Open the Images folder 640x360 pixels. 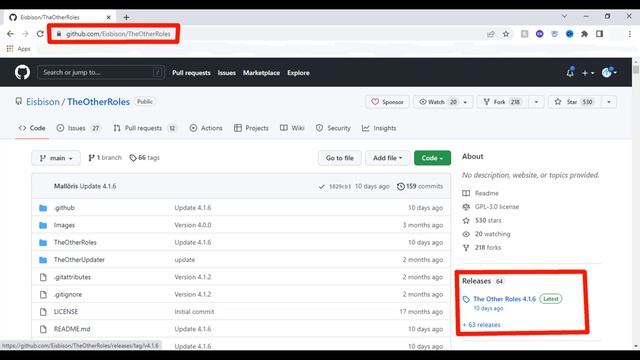coord(64,225)
